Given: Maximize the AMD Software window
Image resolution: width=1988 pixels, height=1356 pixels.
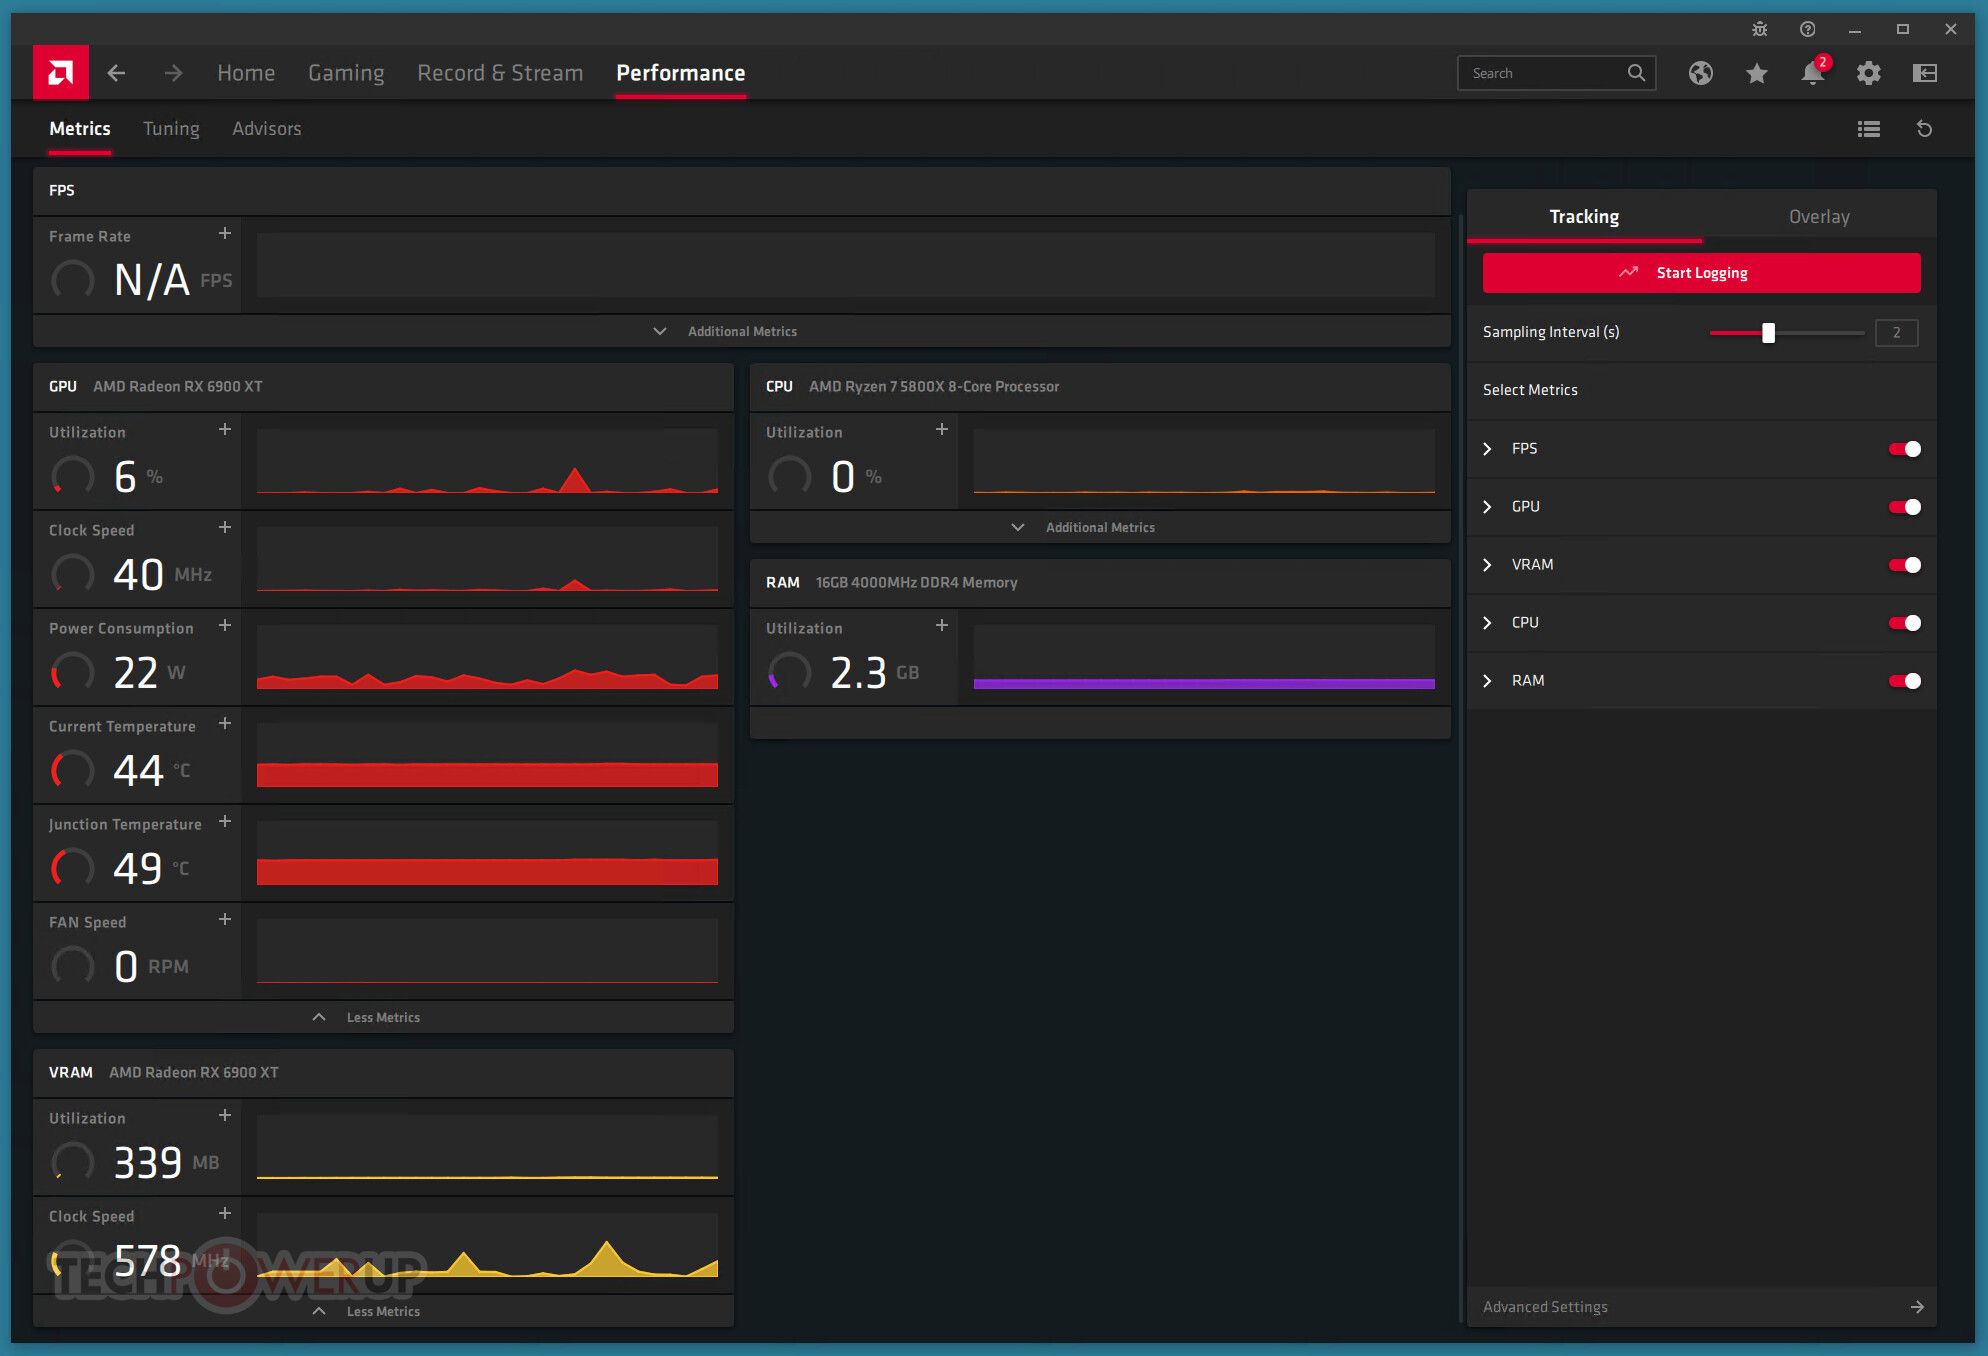Looking at the screenshot, I should 1903,29.
